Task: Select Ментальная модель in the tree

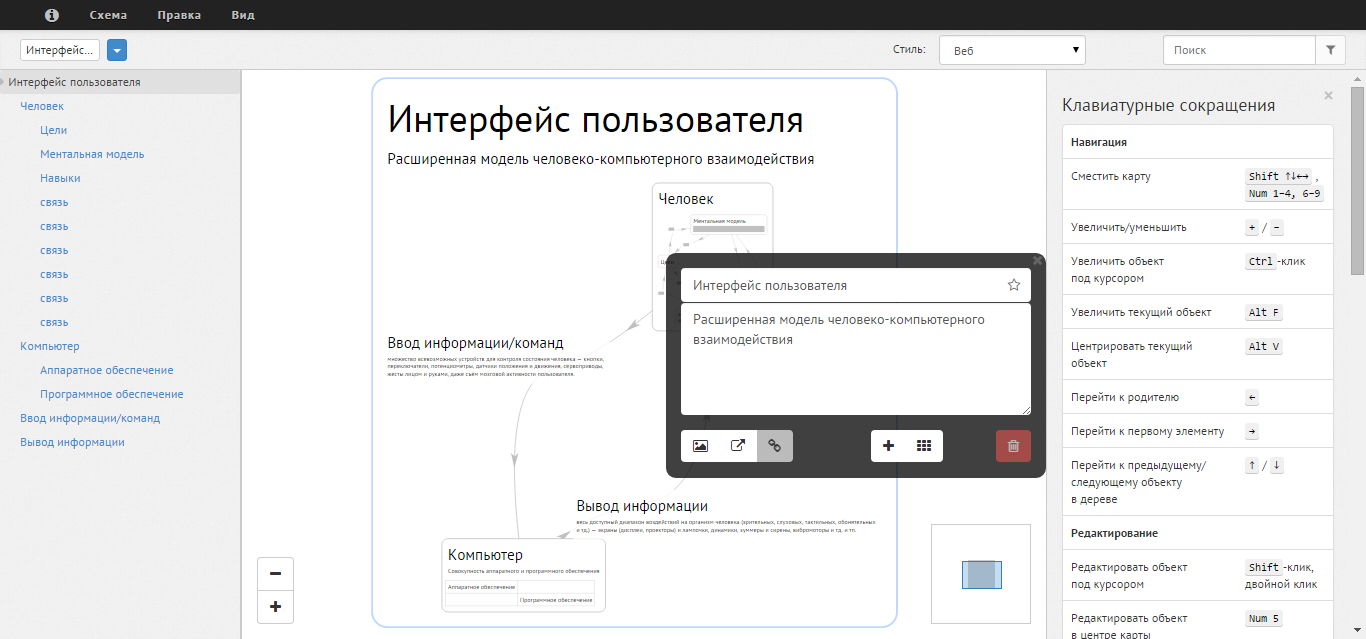Action: (x=92, y=154)
